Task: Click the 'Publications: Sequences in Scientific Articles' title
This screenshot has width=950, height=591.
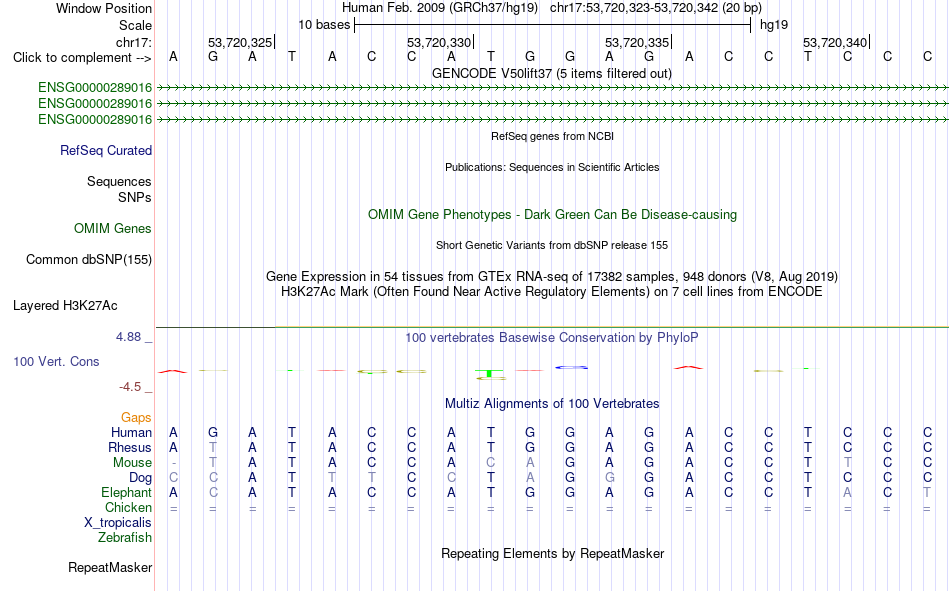Action: 552,167
